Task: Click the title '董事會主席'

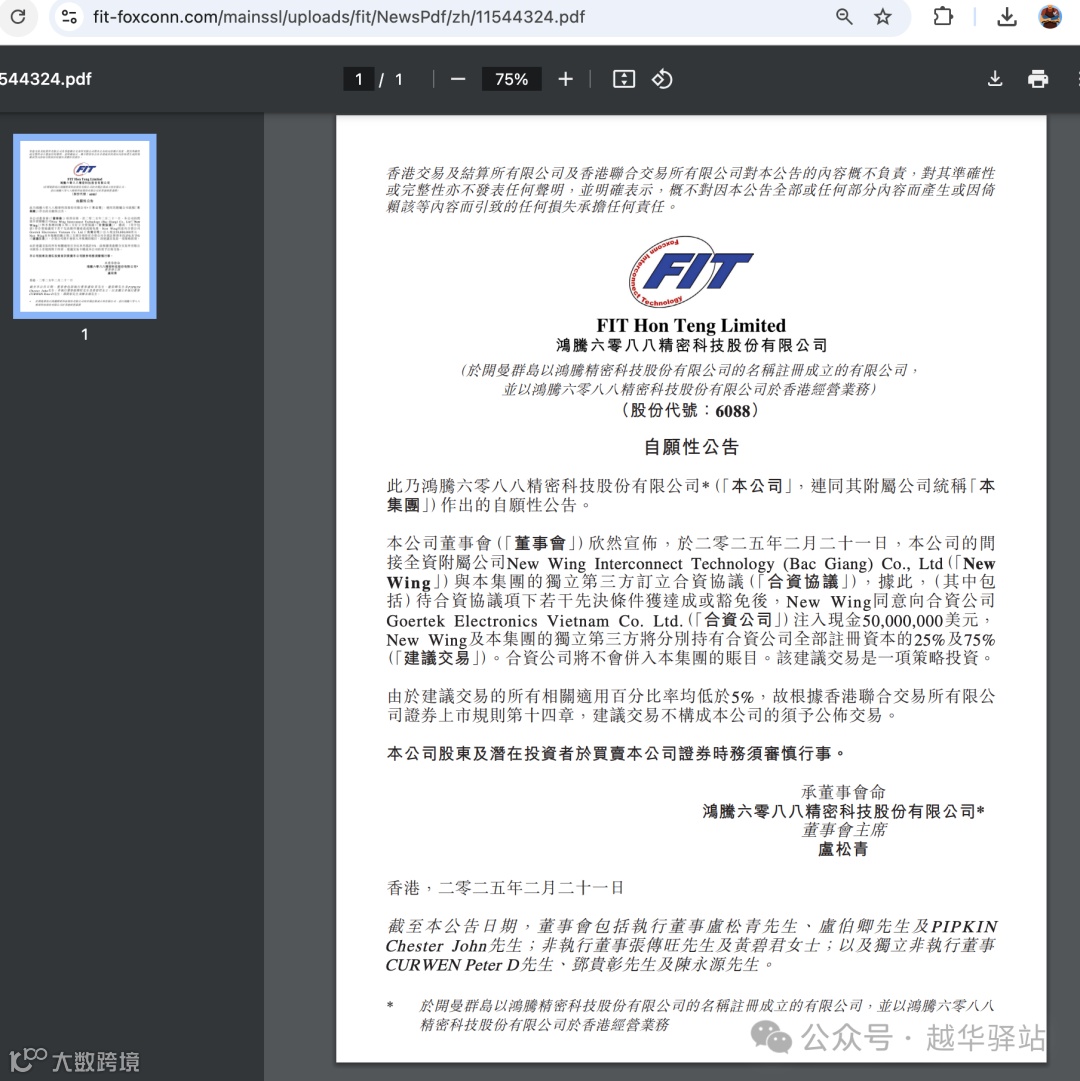Action: [x=844, y=830]
